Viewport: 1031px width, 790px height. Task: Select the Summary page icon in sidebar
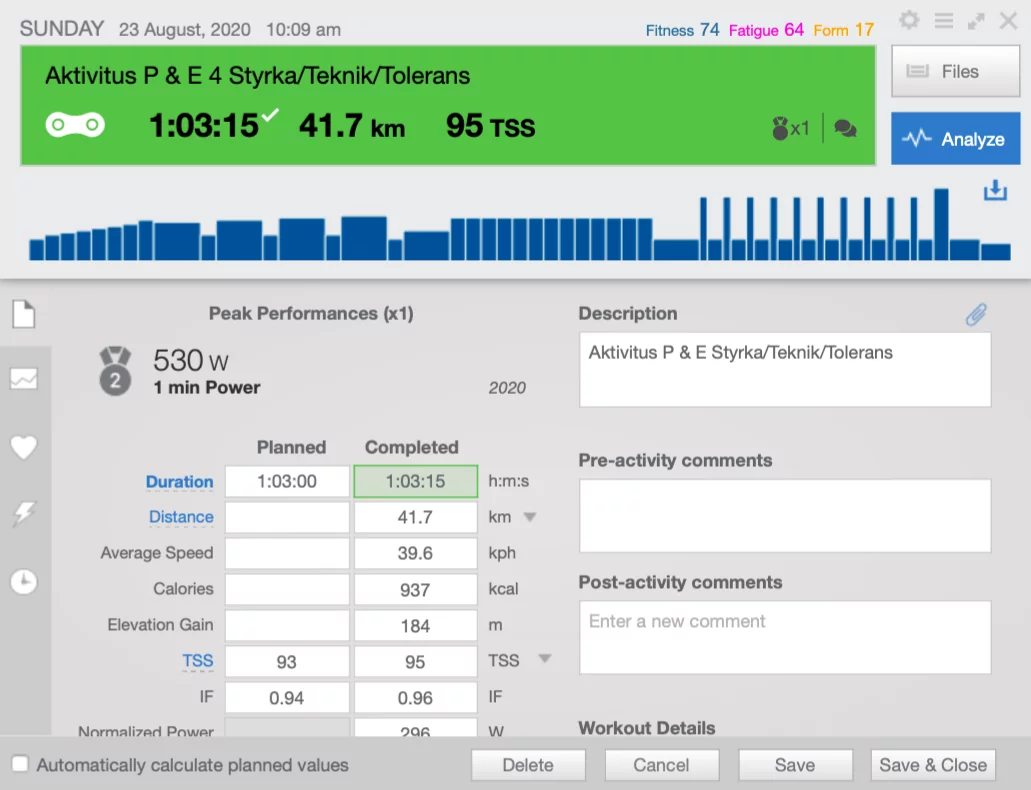tap(24, 314)
